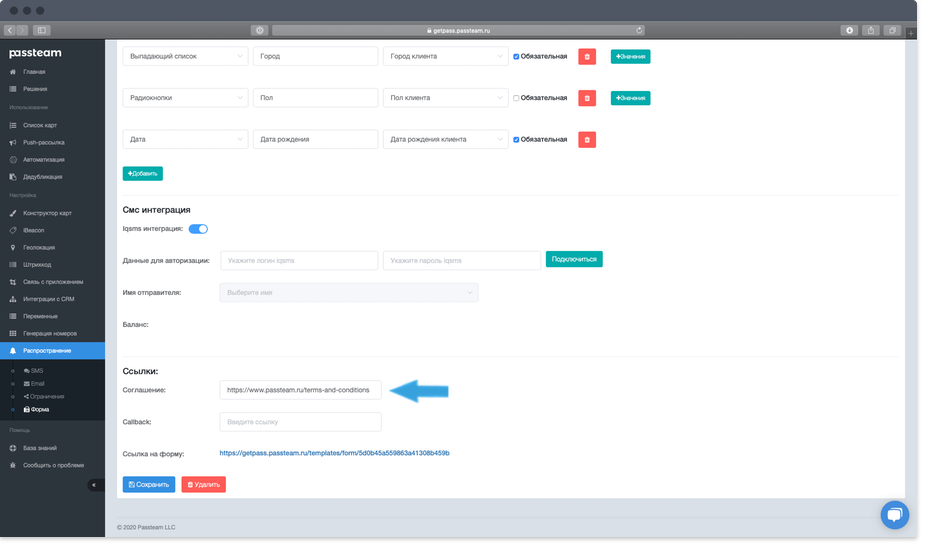
Task: Open the SMS submenu item
Action: [34, 371]
